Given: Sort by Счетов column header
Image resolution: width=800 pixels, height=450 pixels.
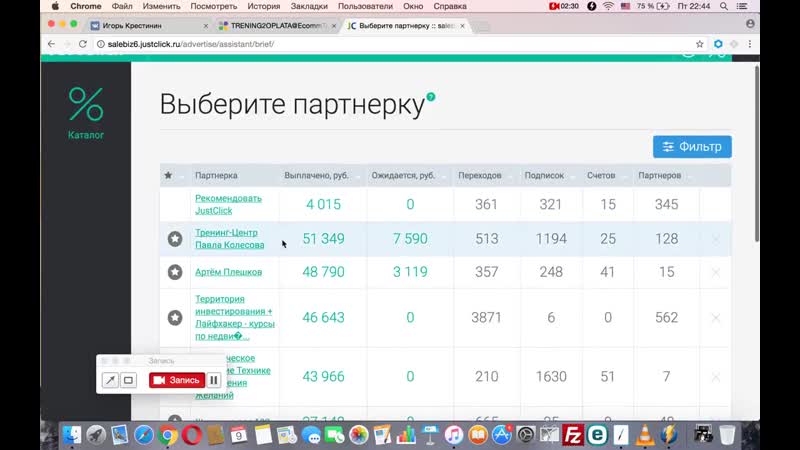Looking at the screenshot, I should [601, 175].
